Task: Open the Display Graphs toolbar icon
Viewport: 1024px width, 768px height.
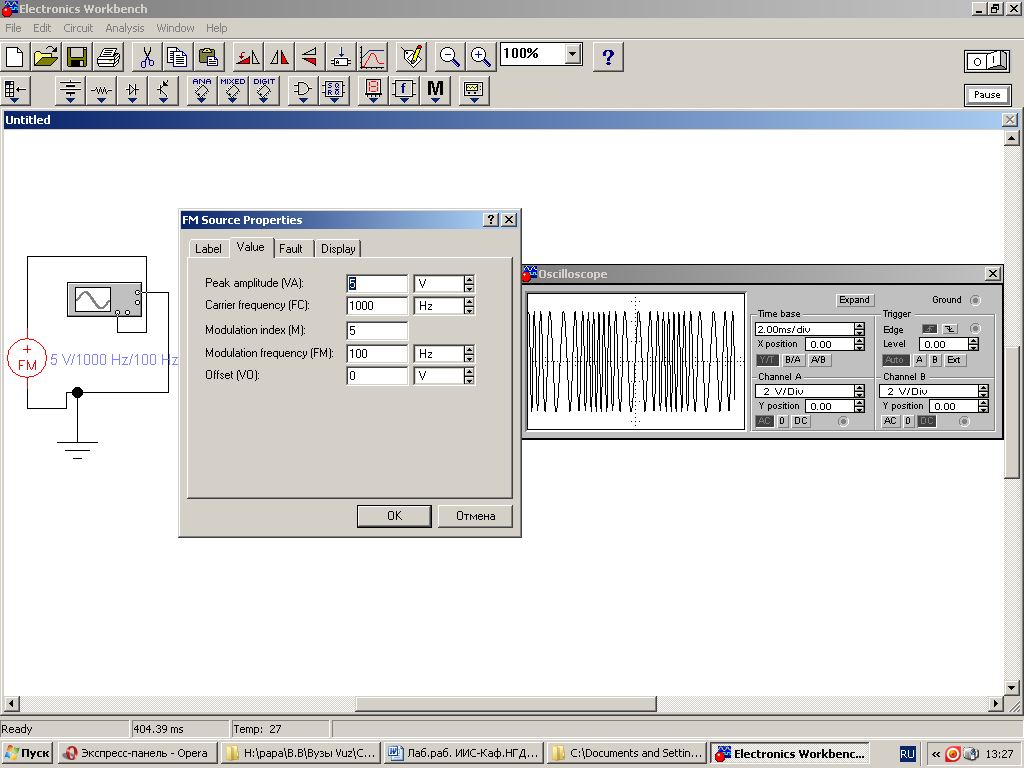Action: point(372,56)
